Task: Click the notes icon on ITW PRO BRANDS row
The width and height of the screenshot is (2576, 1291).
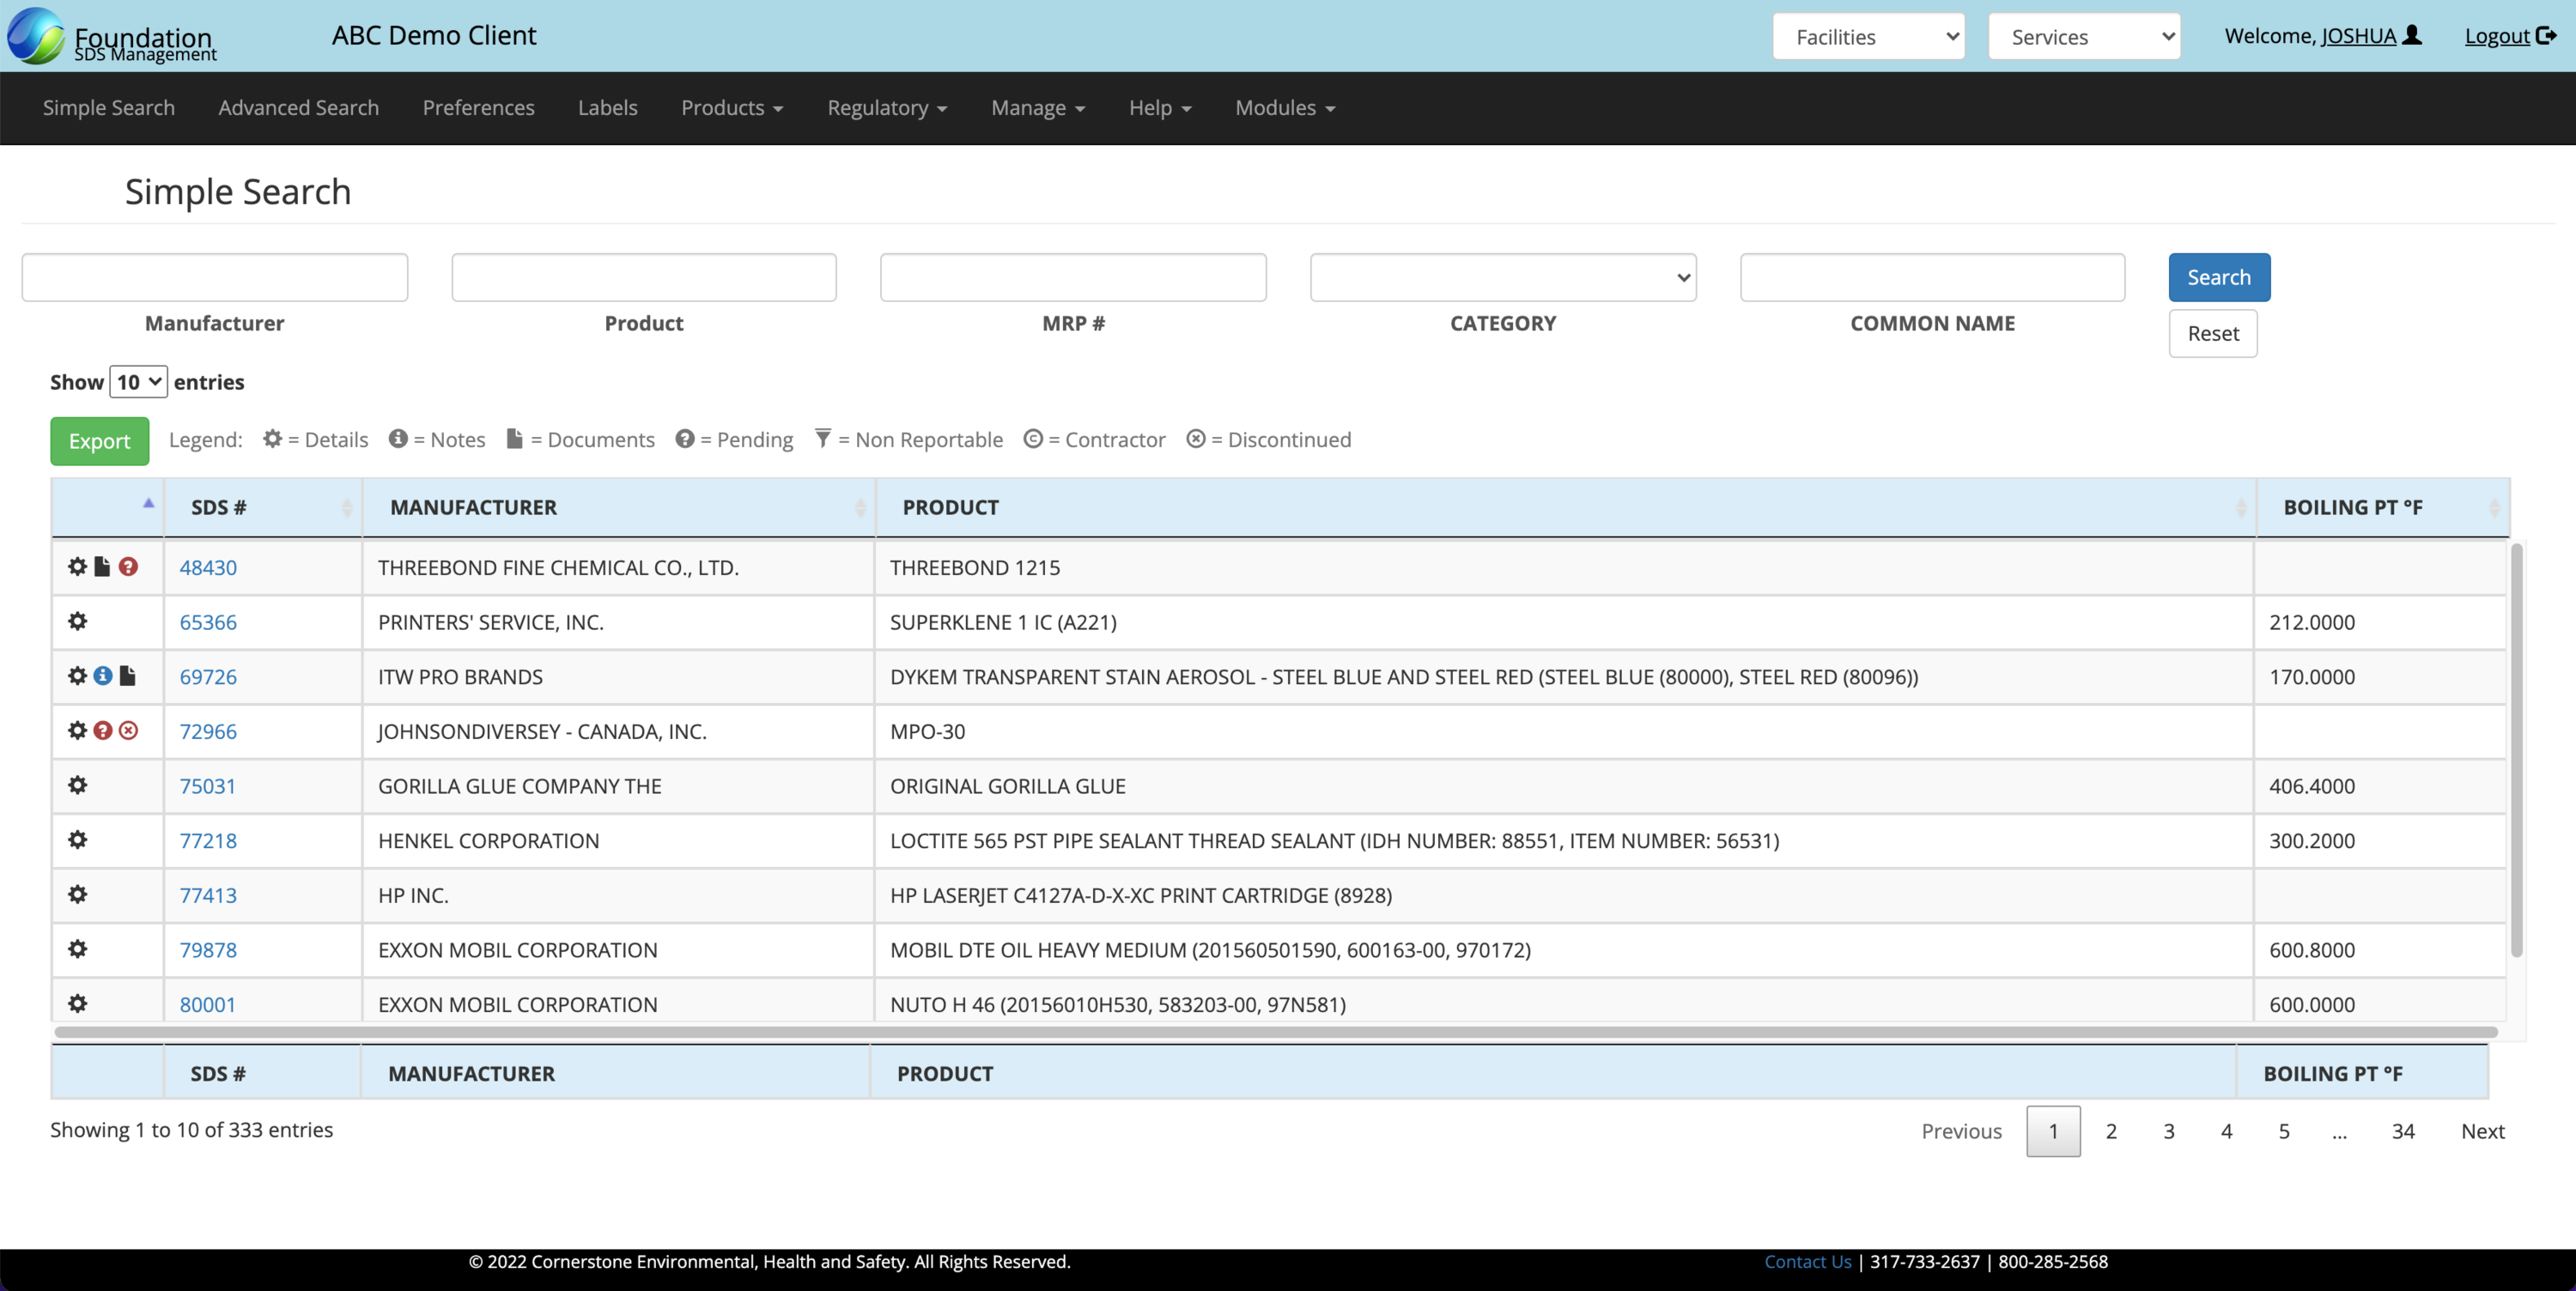Action: tap(103, 676)
